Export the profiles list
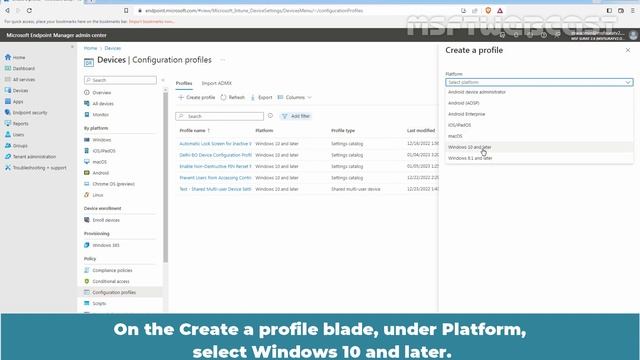This screenshot has height=360, width=640. click(261, 98)
